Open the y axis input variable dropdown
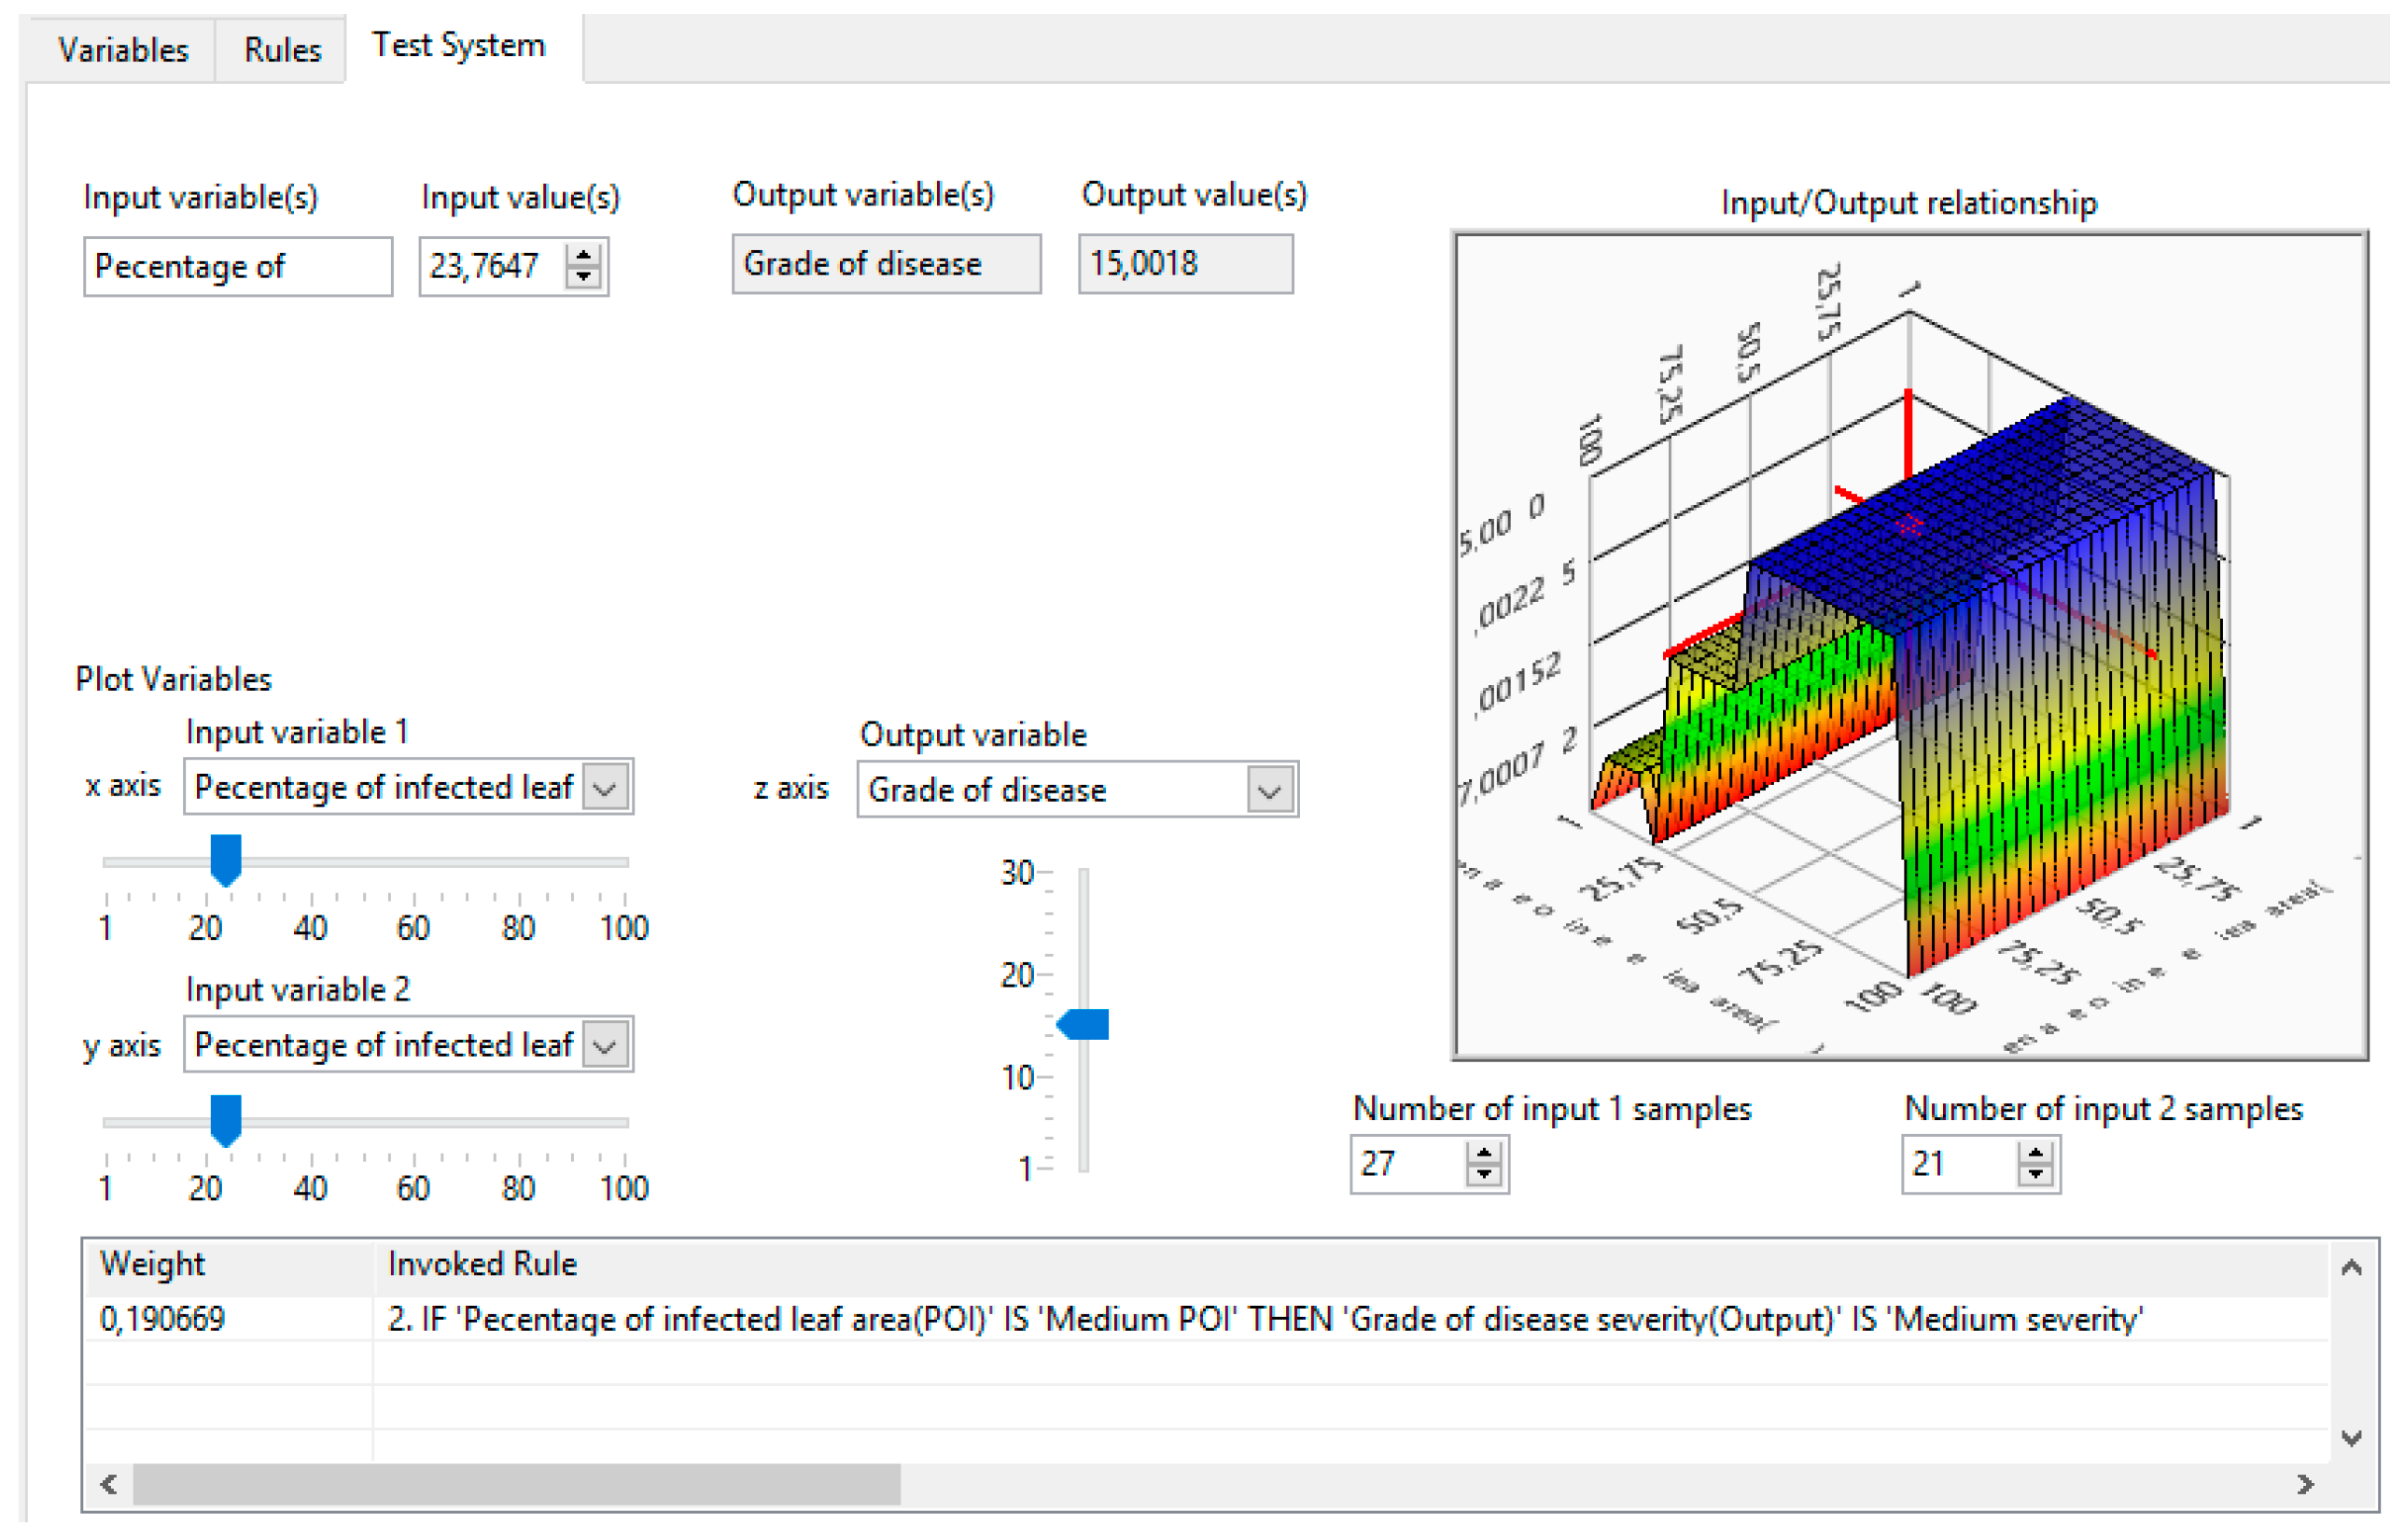Viewport: 2405px width, 1540px height. (605, 1046)
